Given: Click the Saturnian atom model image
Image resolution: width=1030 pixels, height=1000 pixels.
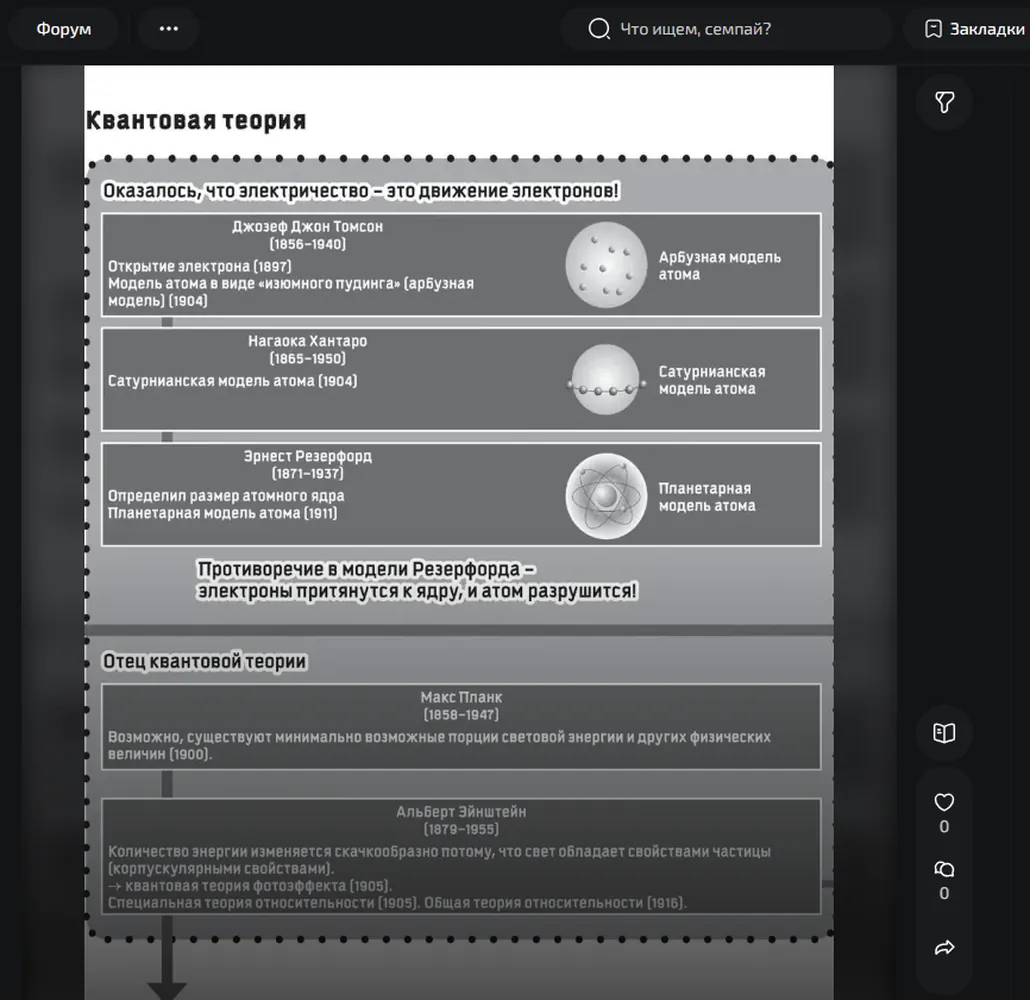Looking at the screenshot, I should [x=604, y=380].
